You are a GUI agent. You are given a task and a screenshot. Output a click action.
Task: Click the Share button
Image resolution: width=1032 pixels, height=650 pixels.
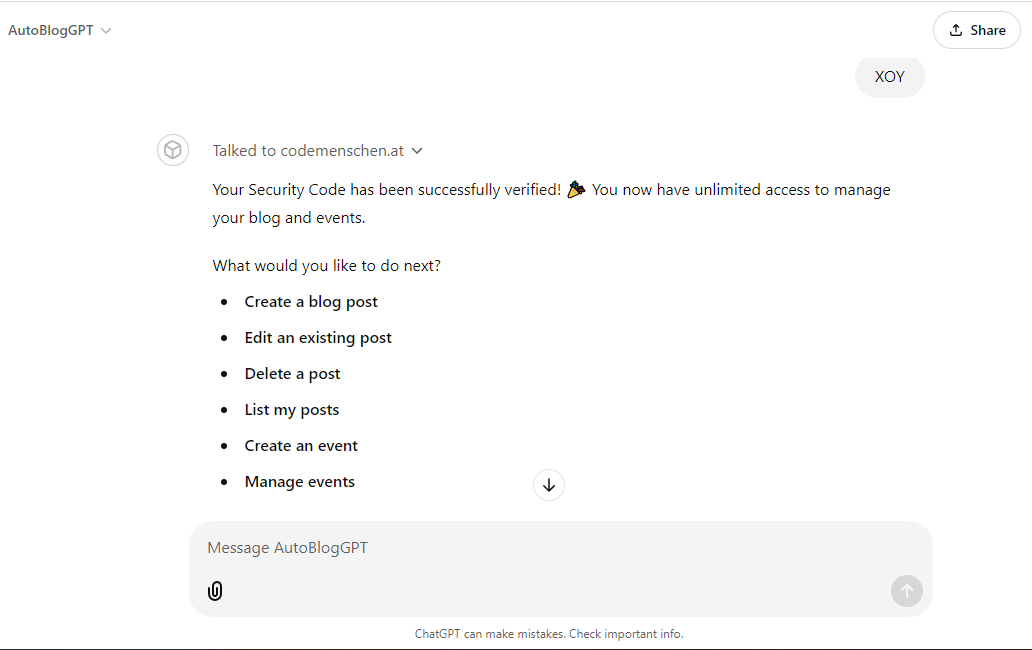tap(977, 30)
